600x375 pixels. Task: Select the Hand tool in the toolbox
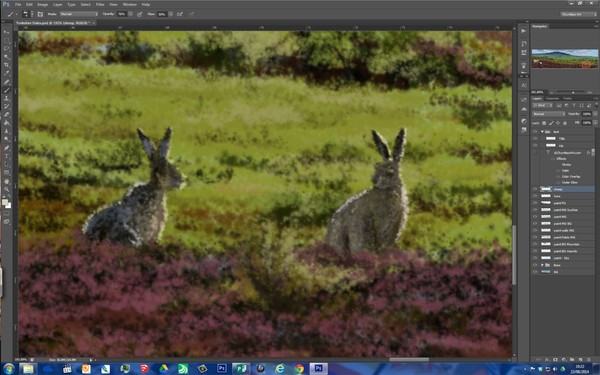pos(7,181)
